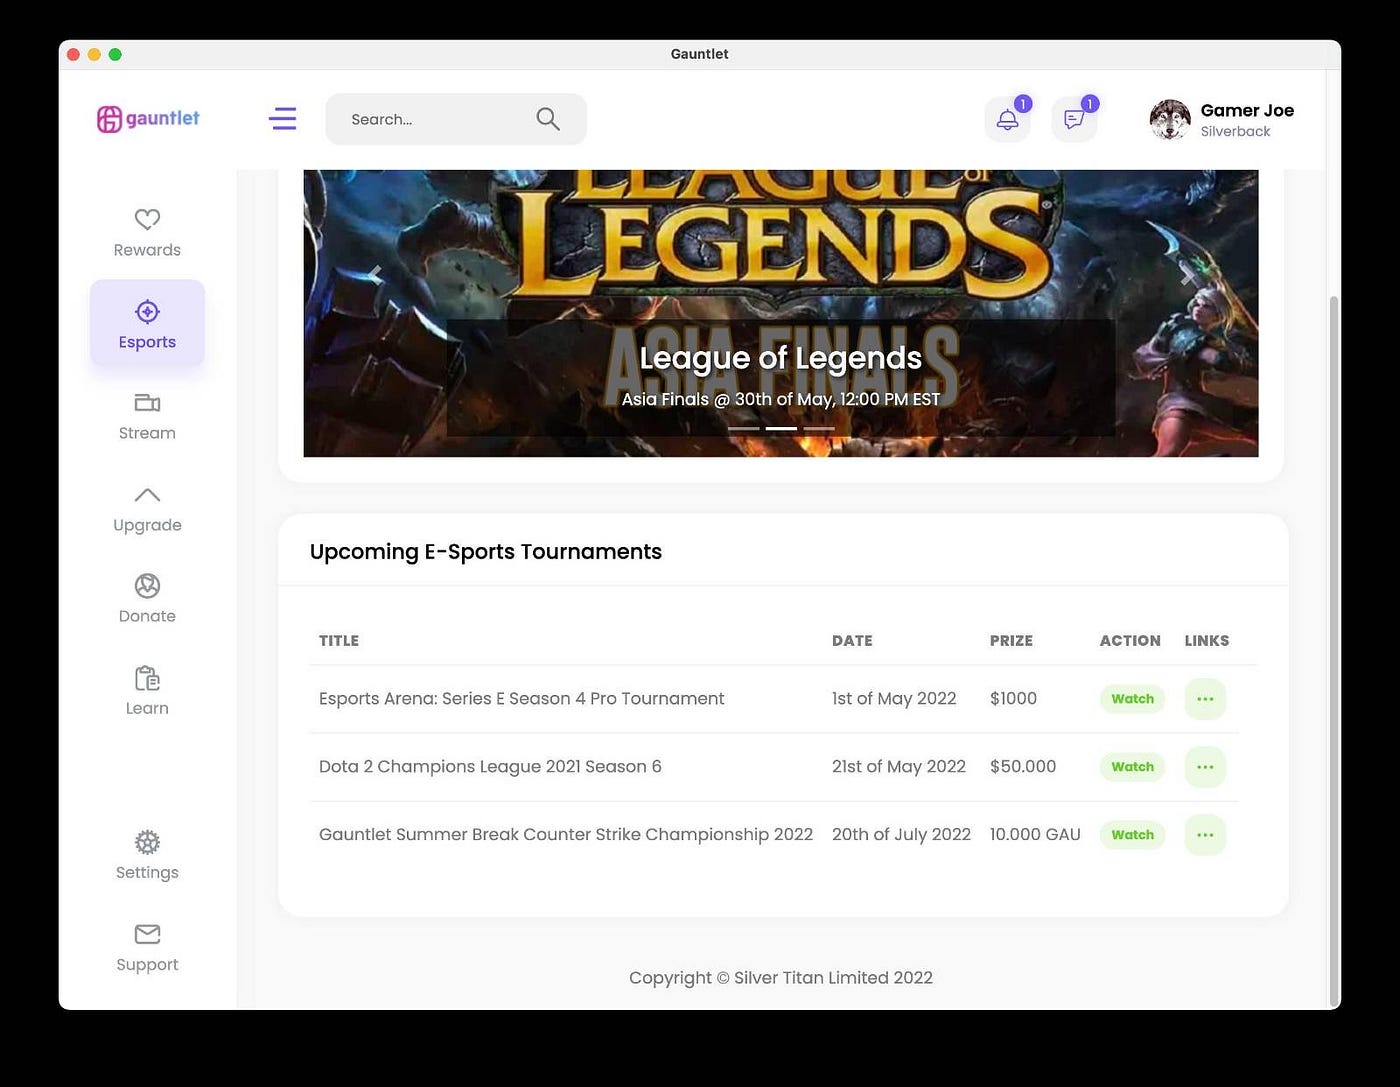Screen dimensions: 1400x1087
Task: Open Rewards from the sidebar
Action: (147, 233)
